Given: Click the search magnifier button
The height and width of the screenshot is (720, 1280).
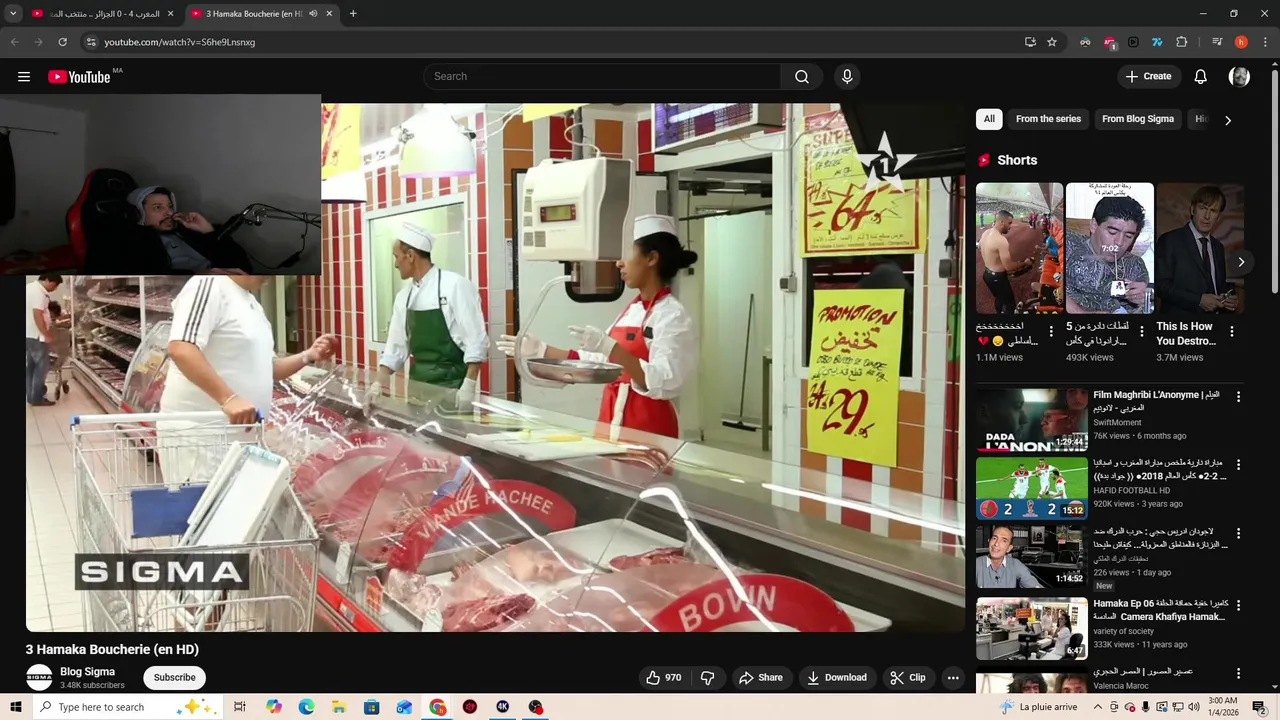Looking at the screenshot, I should 802,76.
